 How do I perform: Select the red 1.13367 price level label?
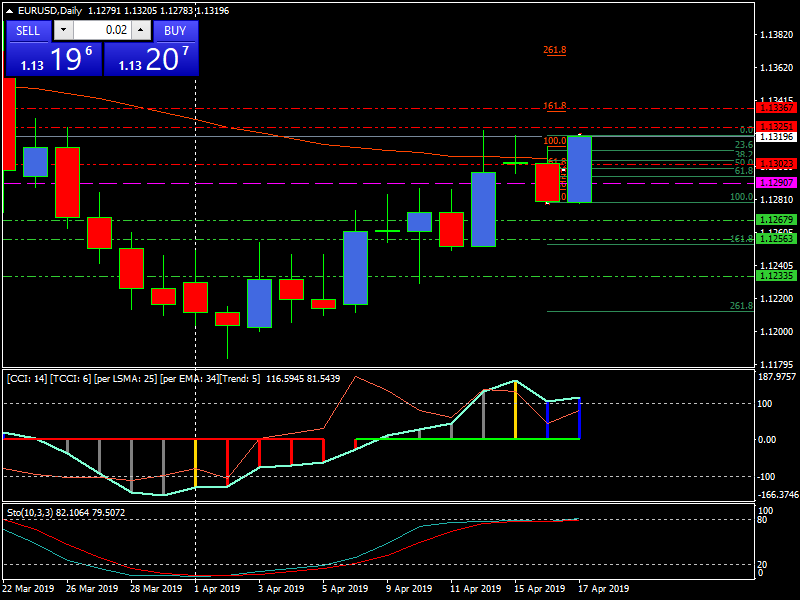coord(776,107)
